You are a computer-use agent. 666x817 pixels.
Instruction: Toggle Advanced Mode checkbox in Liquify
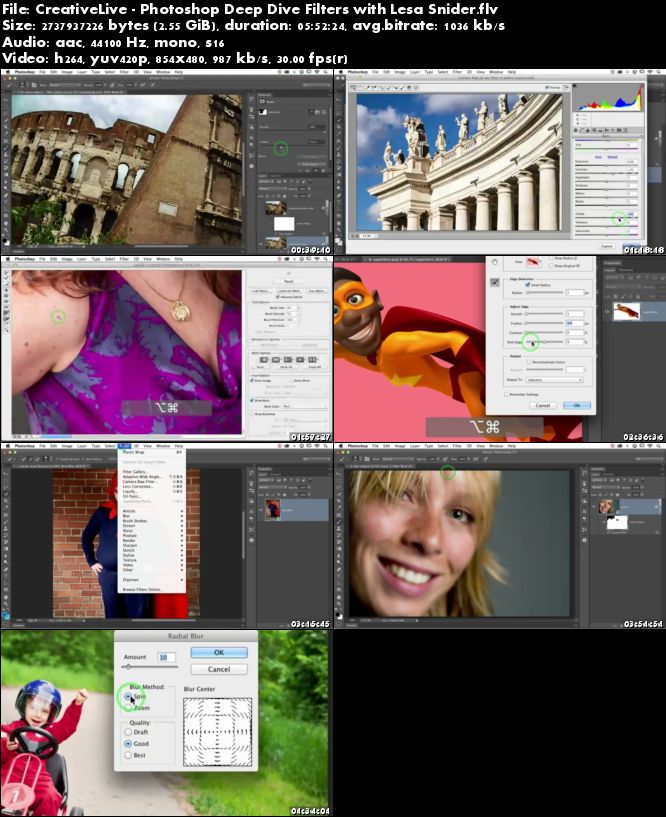click(278, 296)
